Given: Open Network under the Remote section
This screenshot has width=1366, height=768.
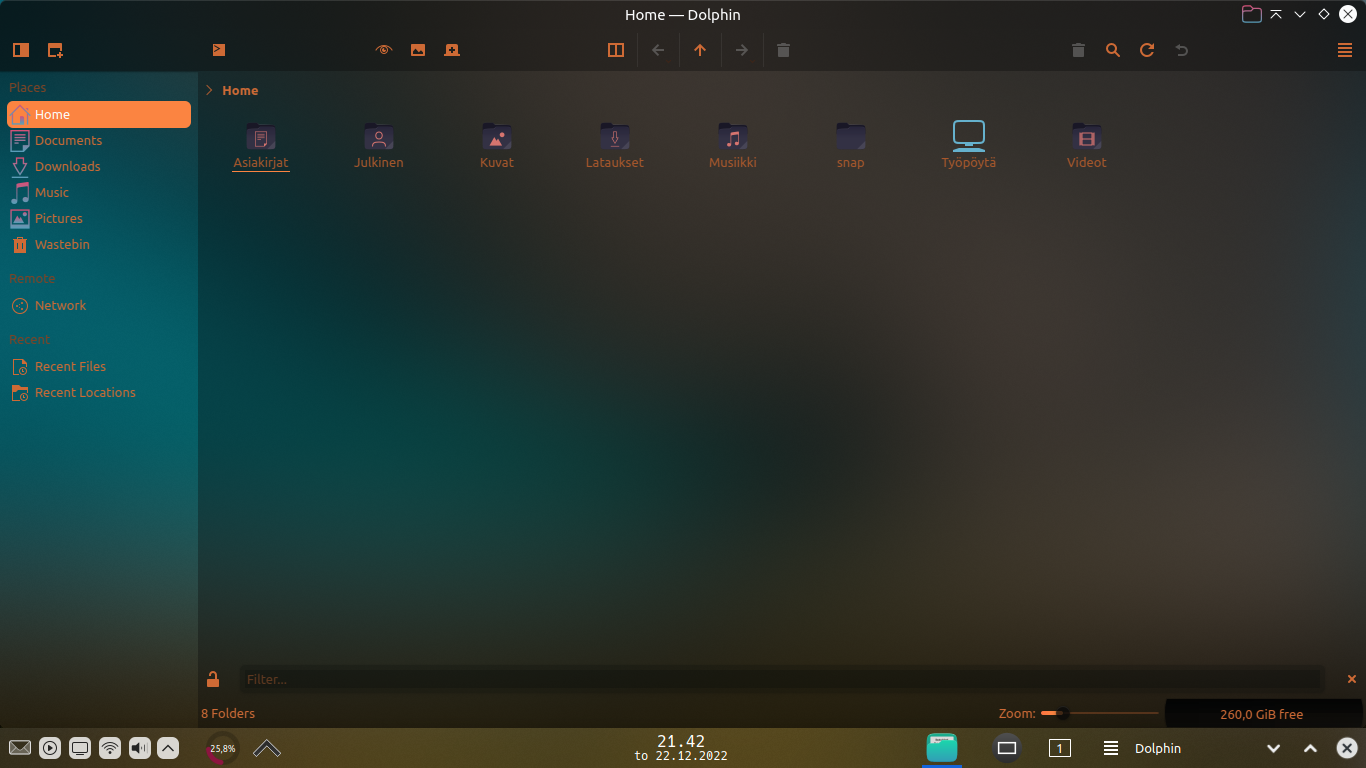Looking at the screenshot, I should tap(60, 305).
